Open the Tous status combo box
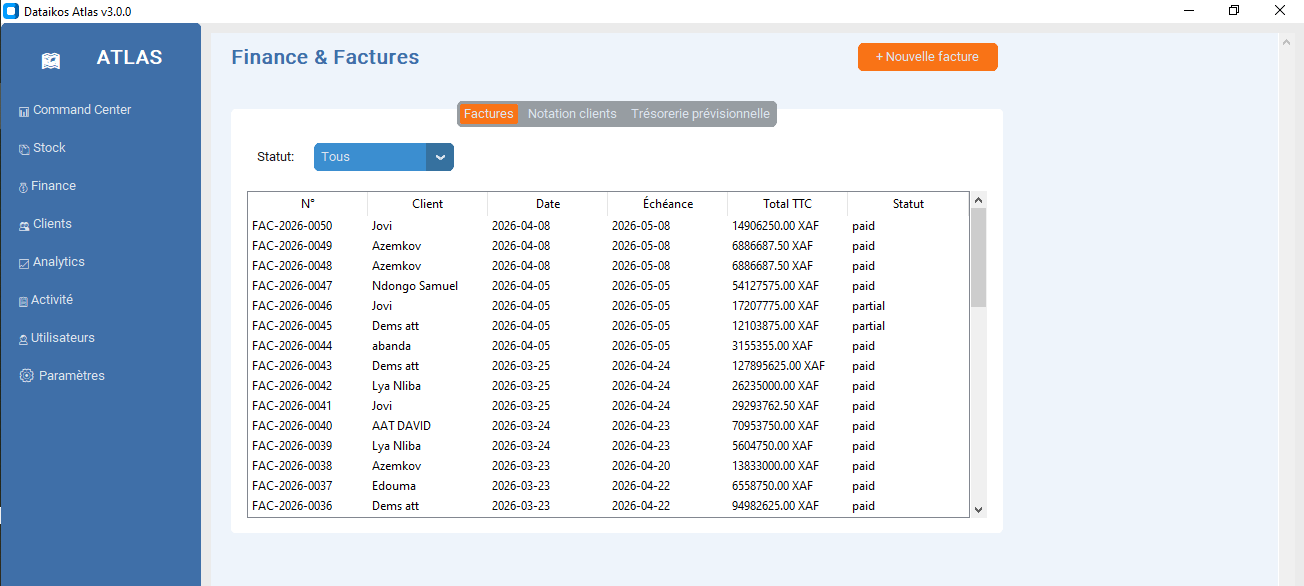The width and height of the screenshot is (1304, 586). pos(384,157)
